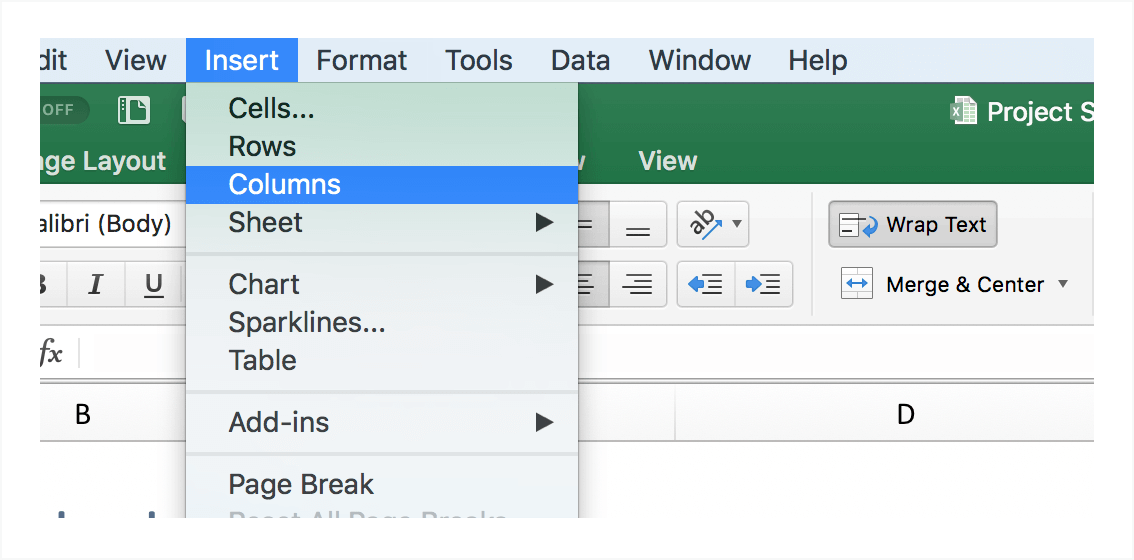Expand the Sheet submenu

543,222
